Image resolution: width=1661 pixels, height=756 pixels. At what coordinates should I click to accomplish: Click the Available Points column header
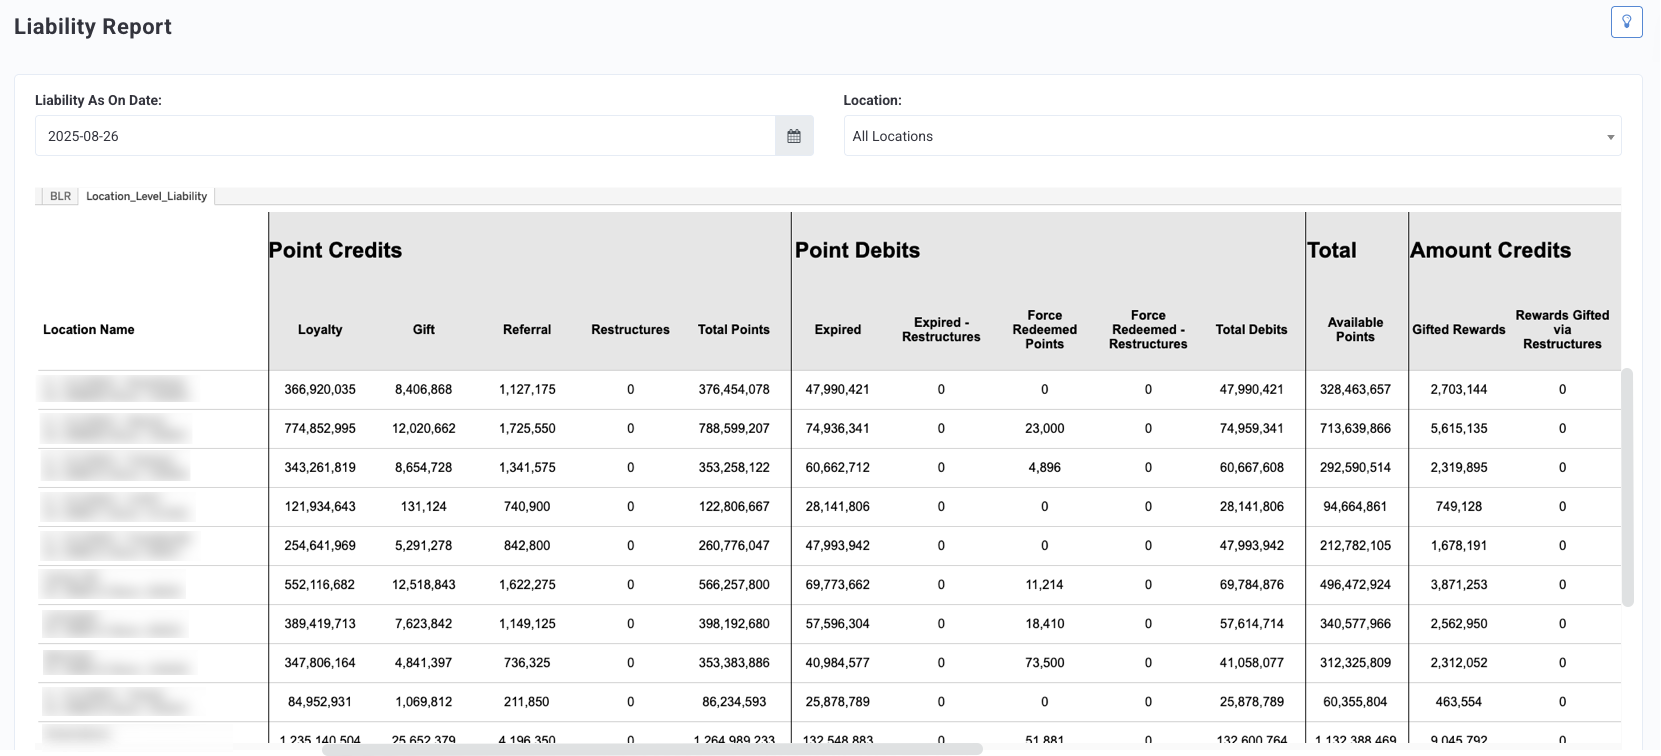(x=1355, y=330)
